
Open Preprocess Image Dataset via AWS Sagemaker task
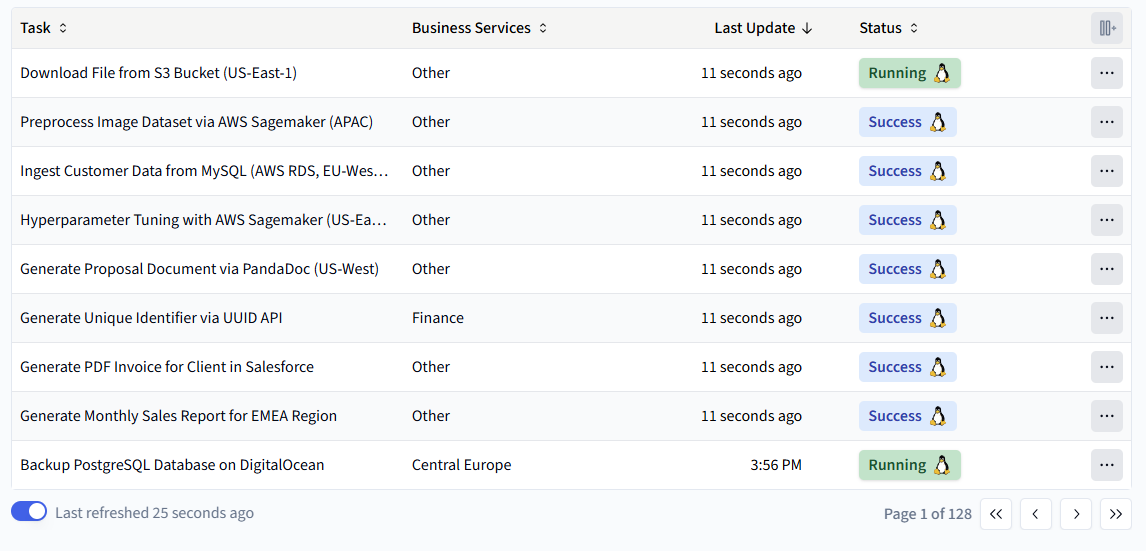[197, 122]
